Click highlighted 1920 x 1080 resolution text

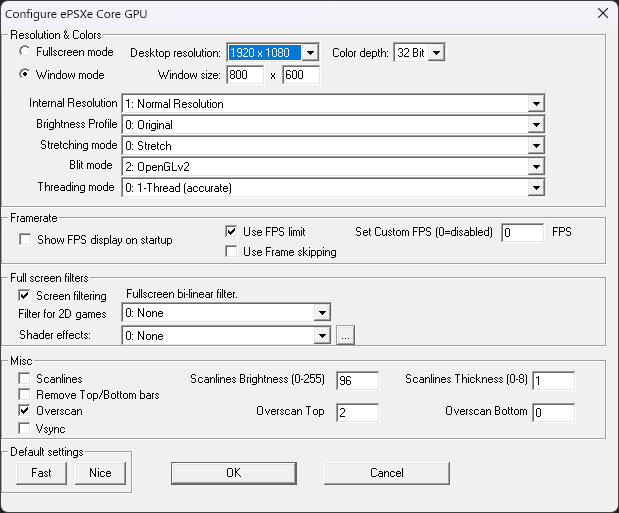click(264, 53)
